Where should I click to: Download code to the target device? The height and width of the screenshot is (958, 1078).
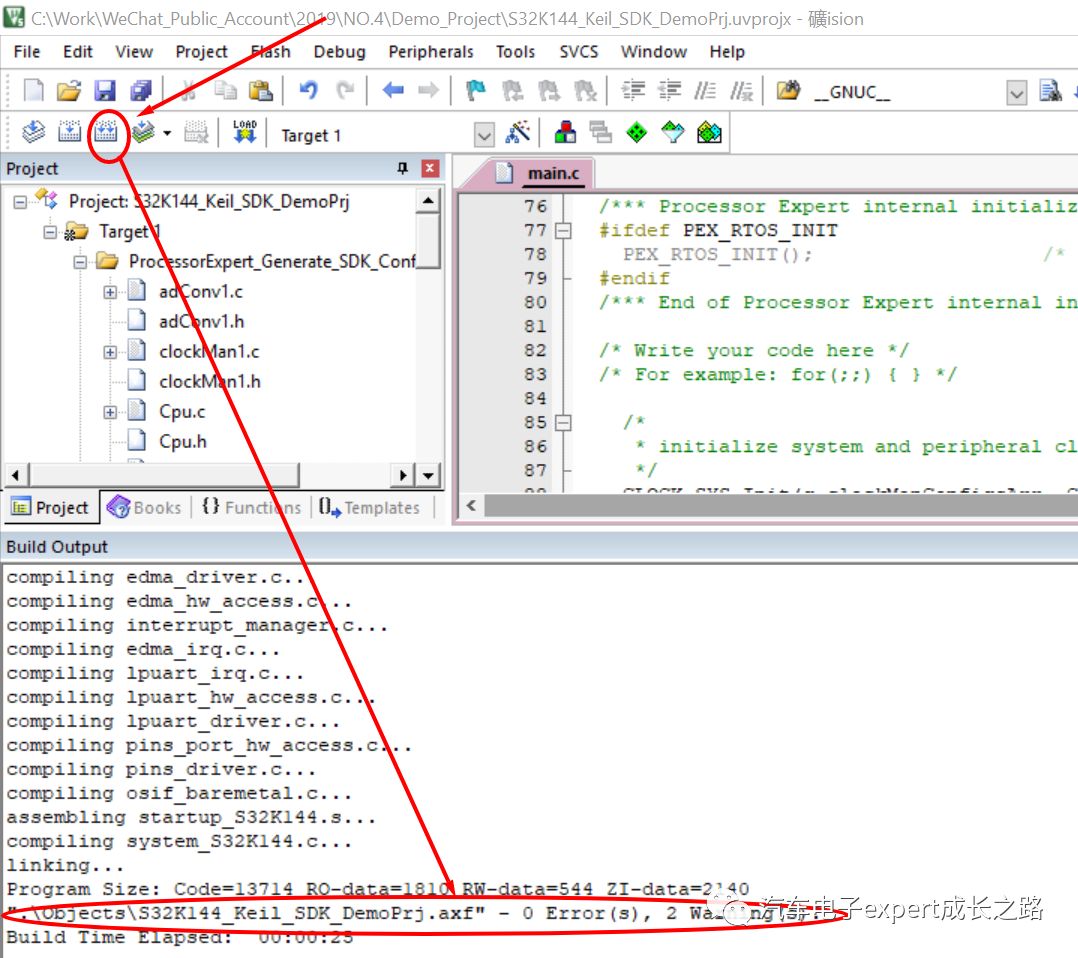pos(243,131)
